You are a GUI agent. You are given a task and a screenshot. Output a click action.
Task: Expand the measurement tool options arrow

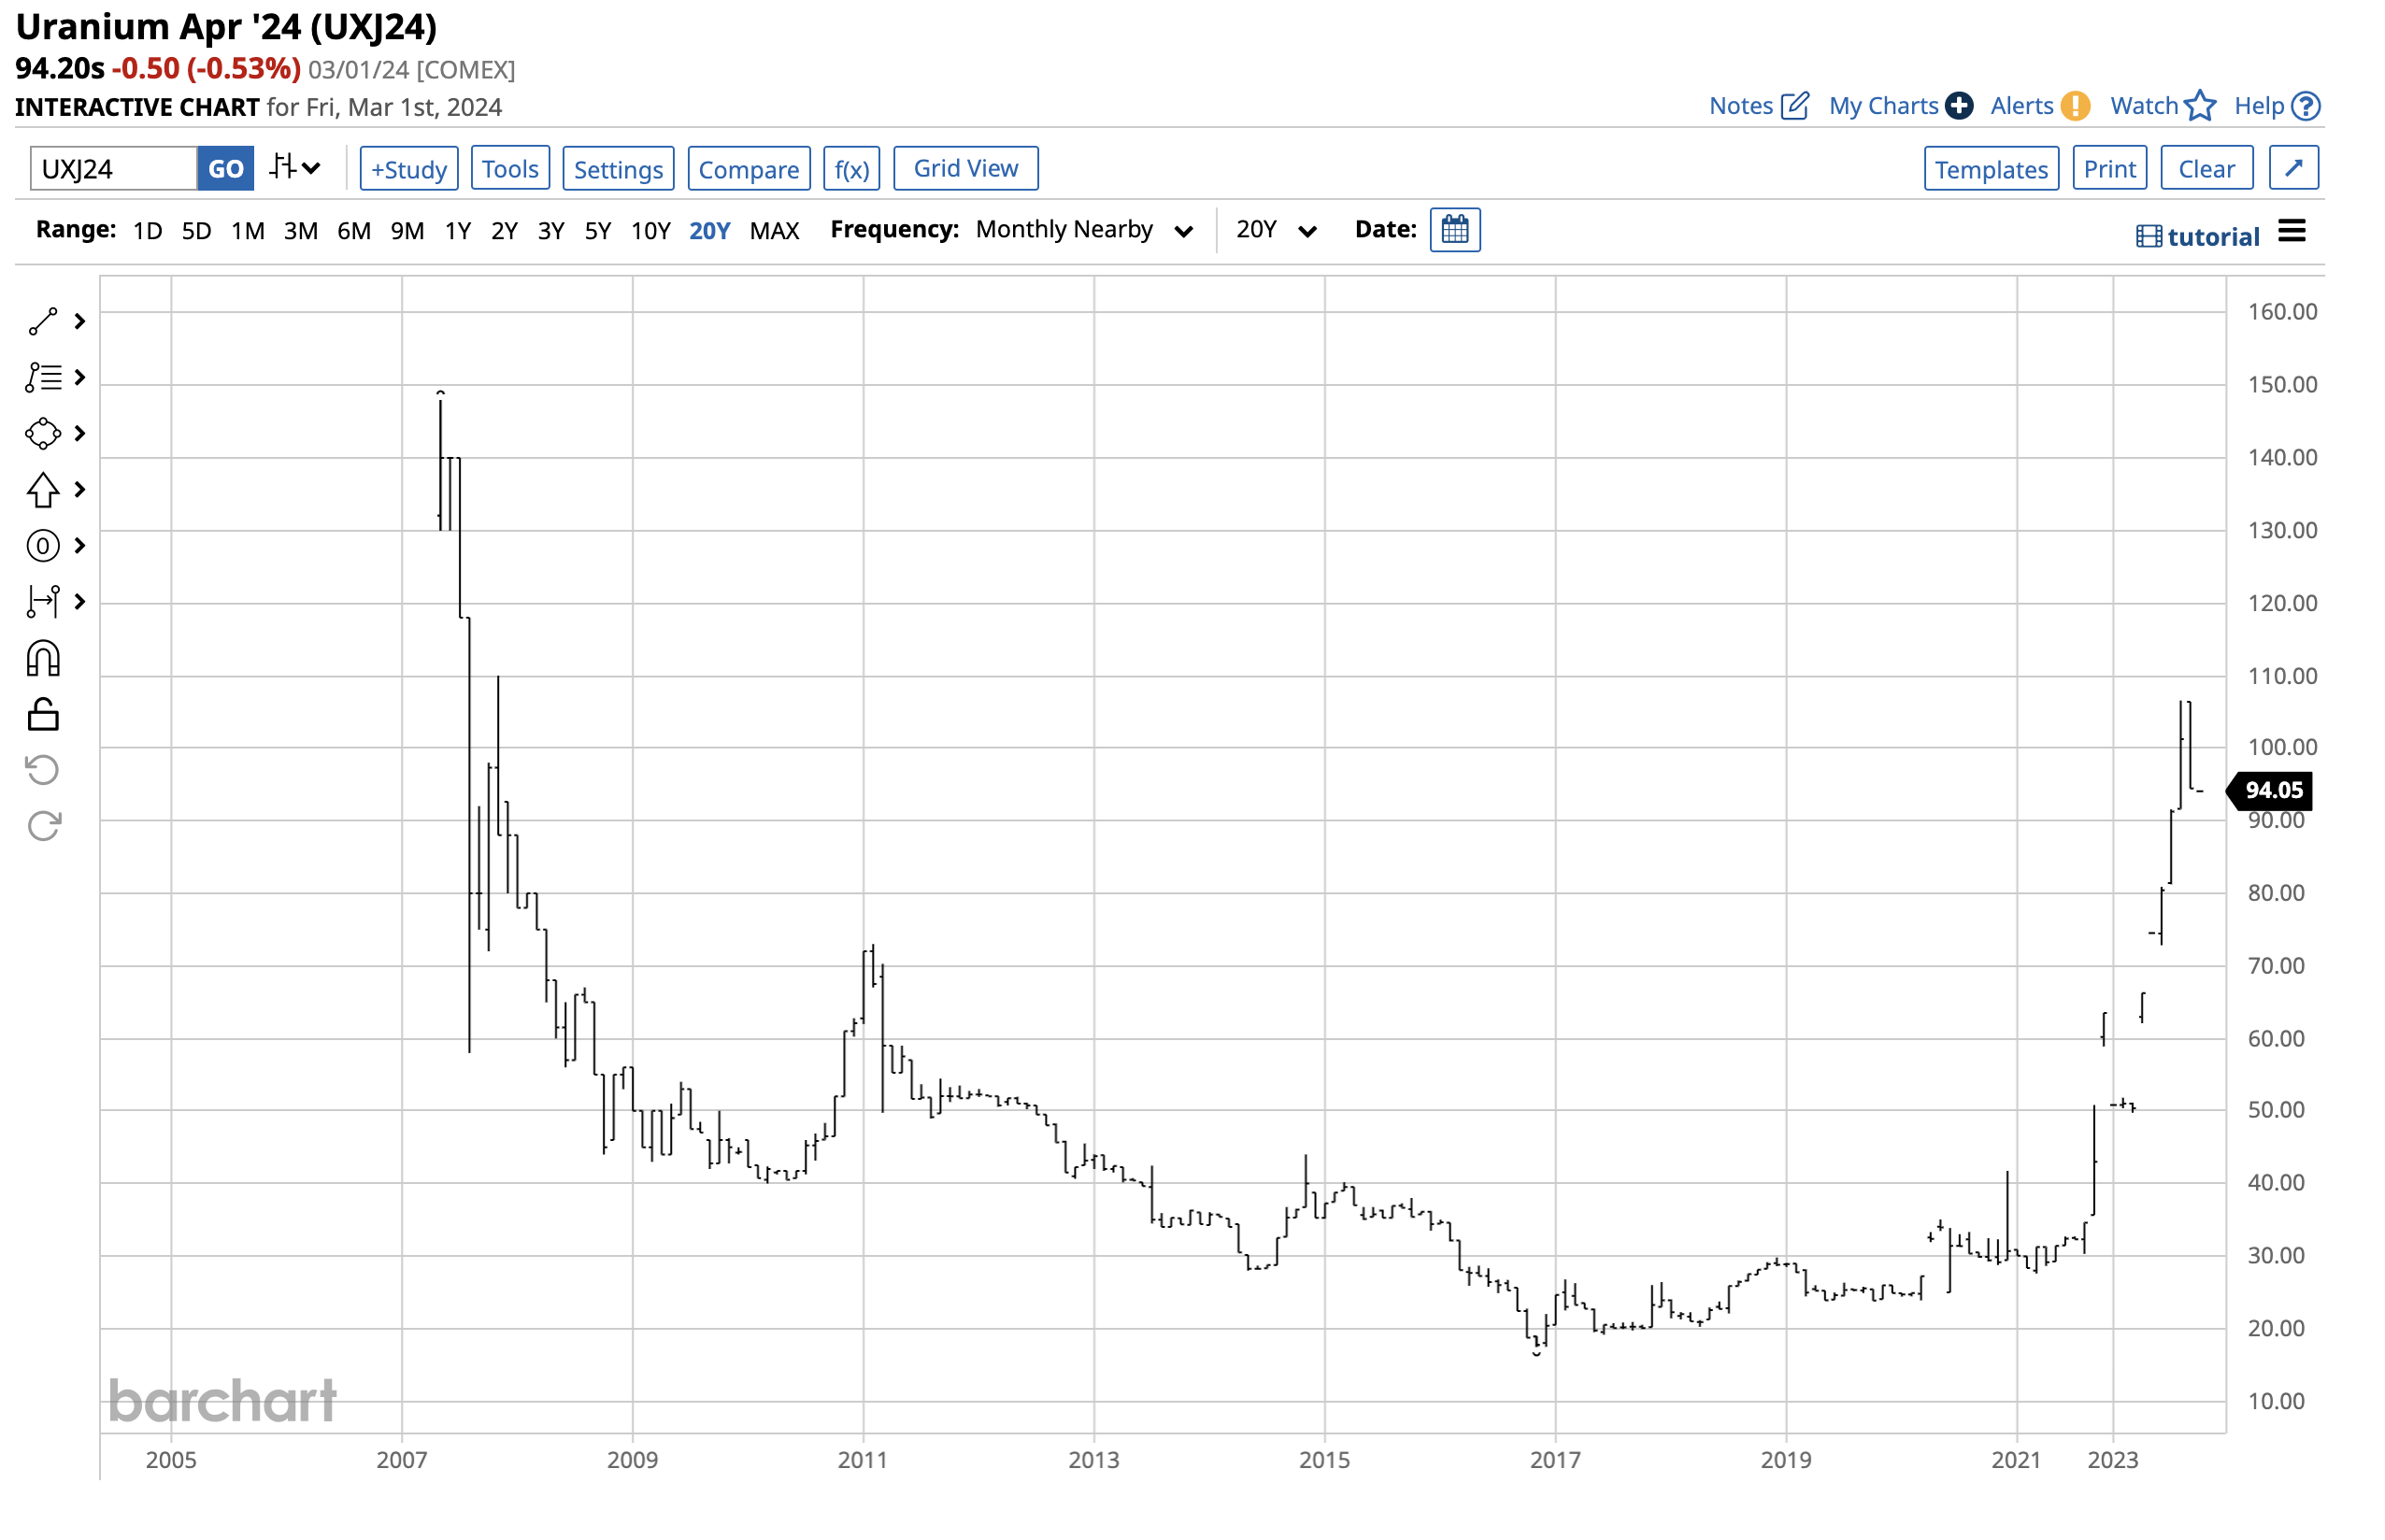point(80,601)
